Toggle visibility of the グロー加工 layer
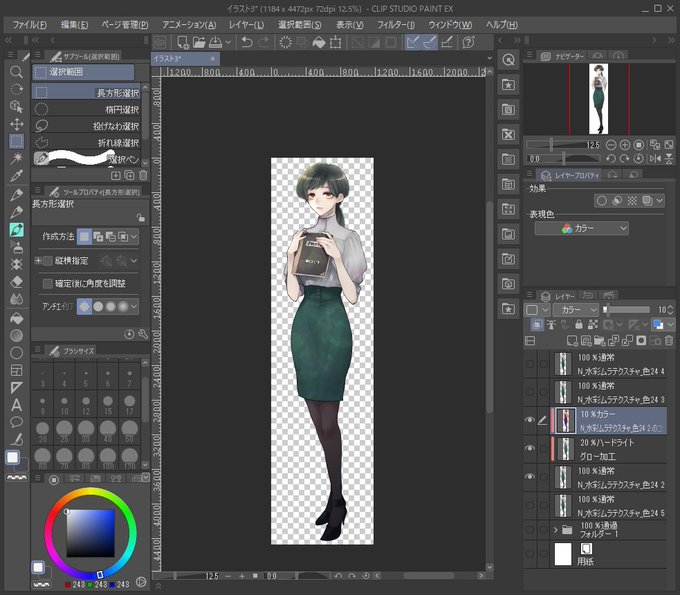Image resolution: width=680 pixels, height=595 pixels. coord(530,448)
